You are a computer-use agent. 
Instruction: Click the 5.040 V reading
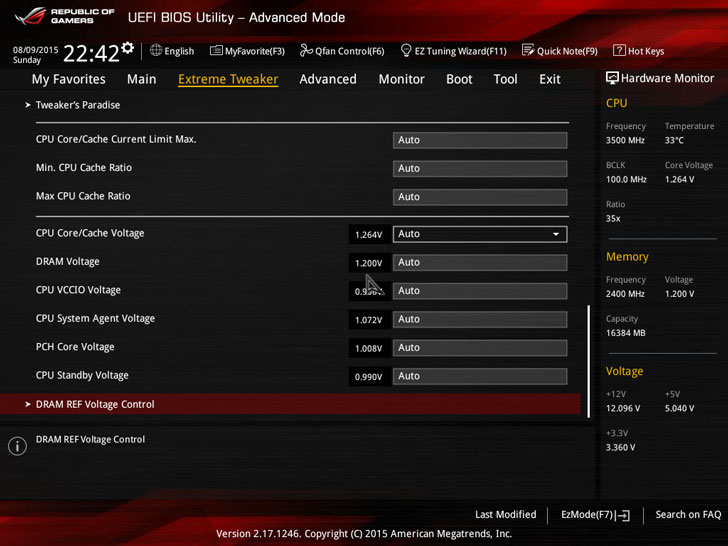click(x=680, y=409)
